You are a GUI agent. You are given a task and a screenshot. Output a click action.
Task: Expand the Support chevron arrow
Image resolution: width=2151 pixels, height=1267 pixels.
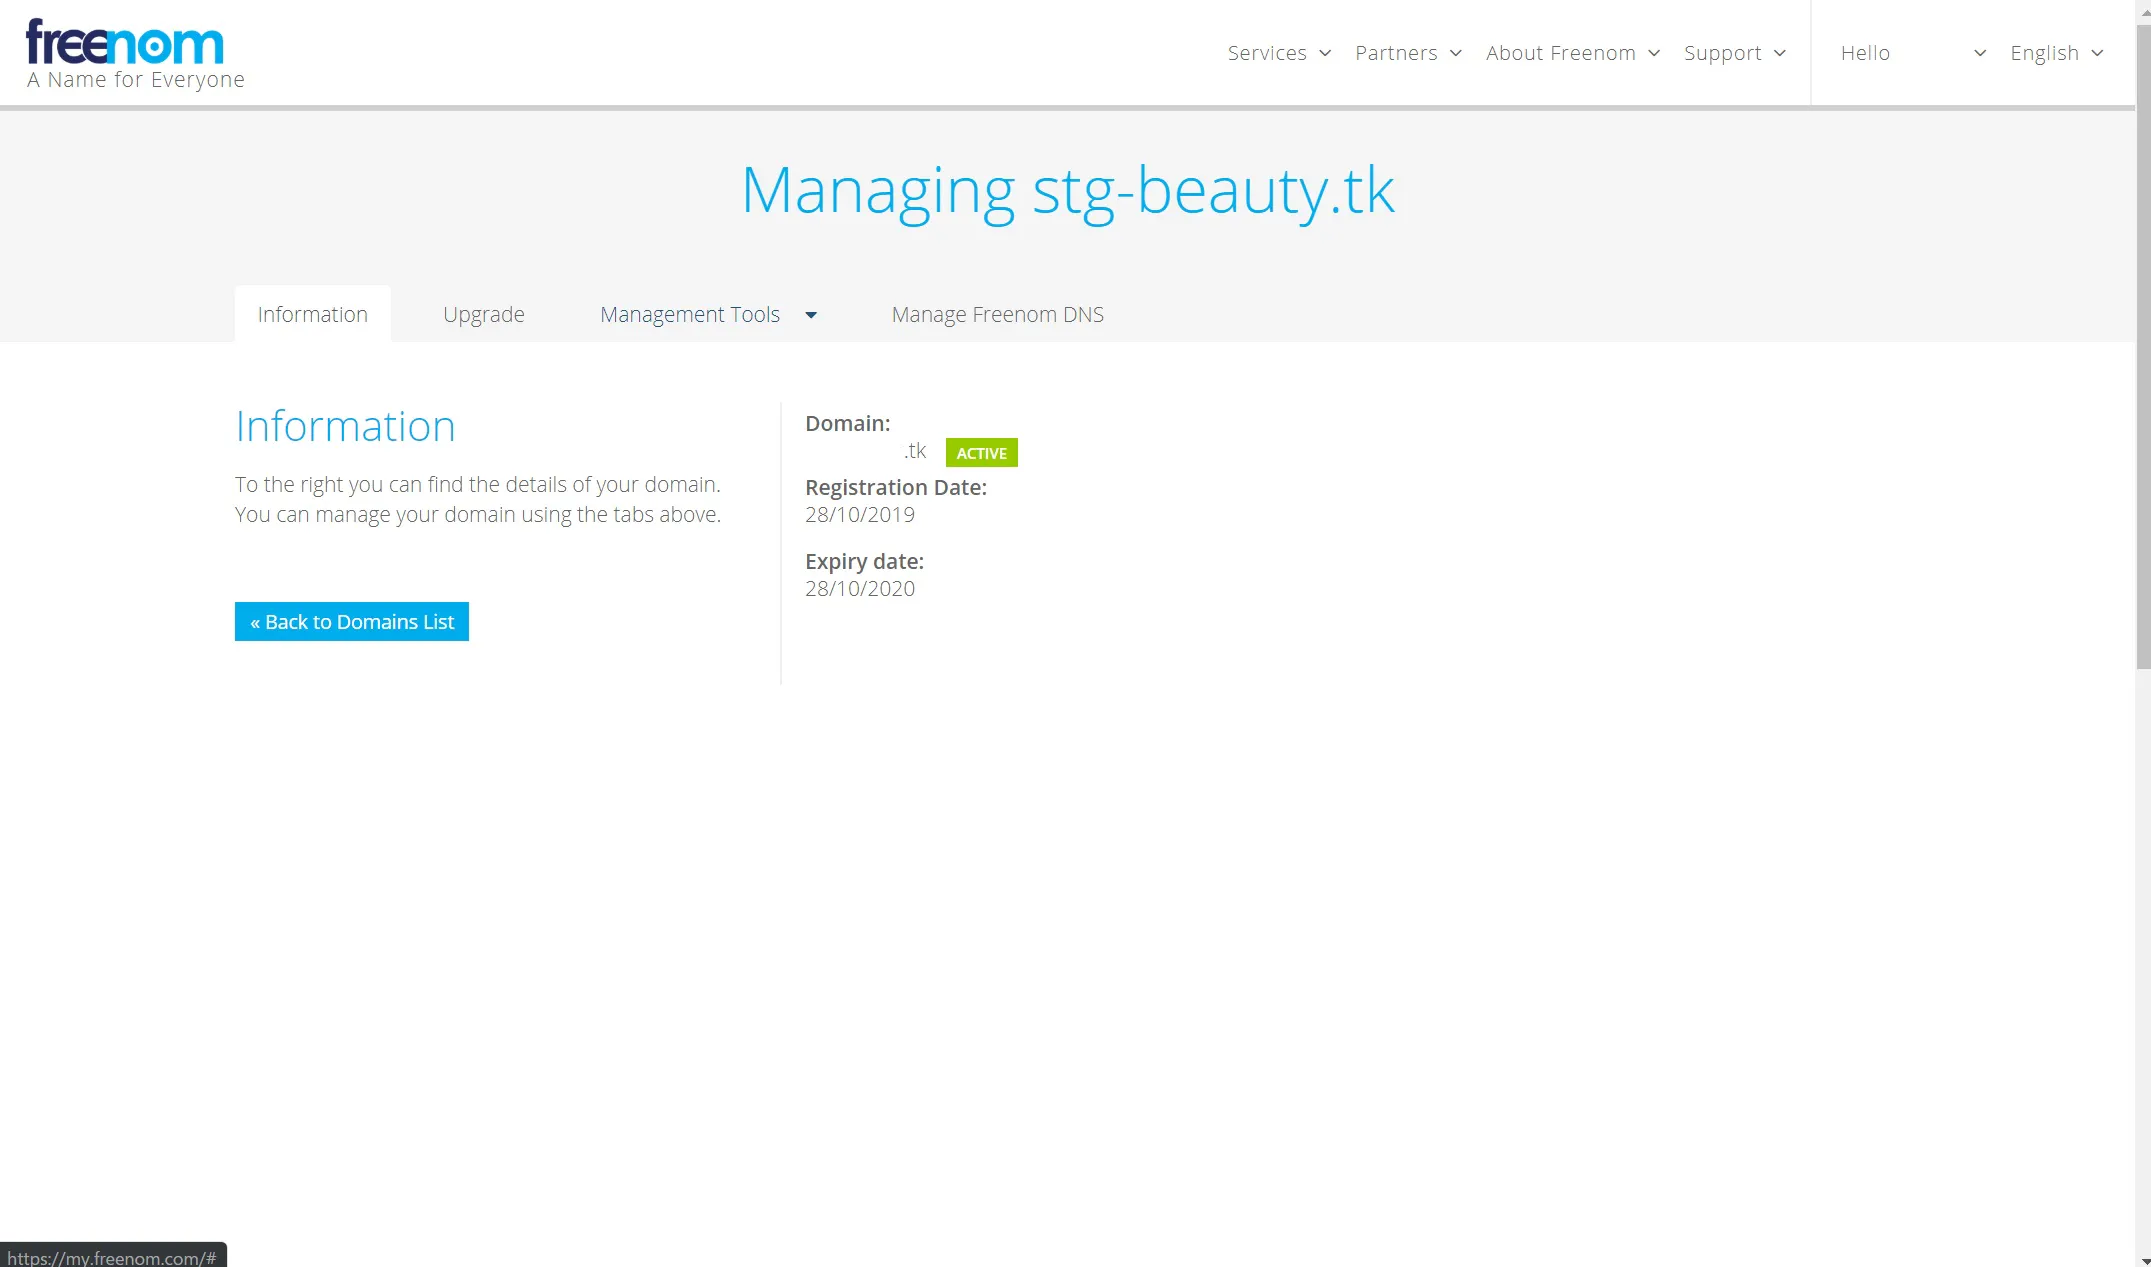point(1780,53)
